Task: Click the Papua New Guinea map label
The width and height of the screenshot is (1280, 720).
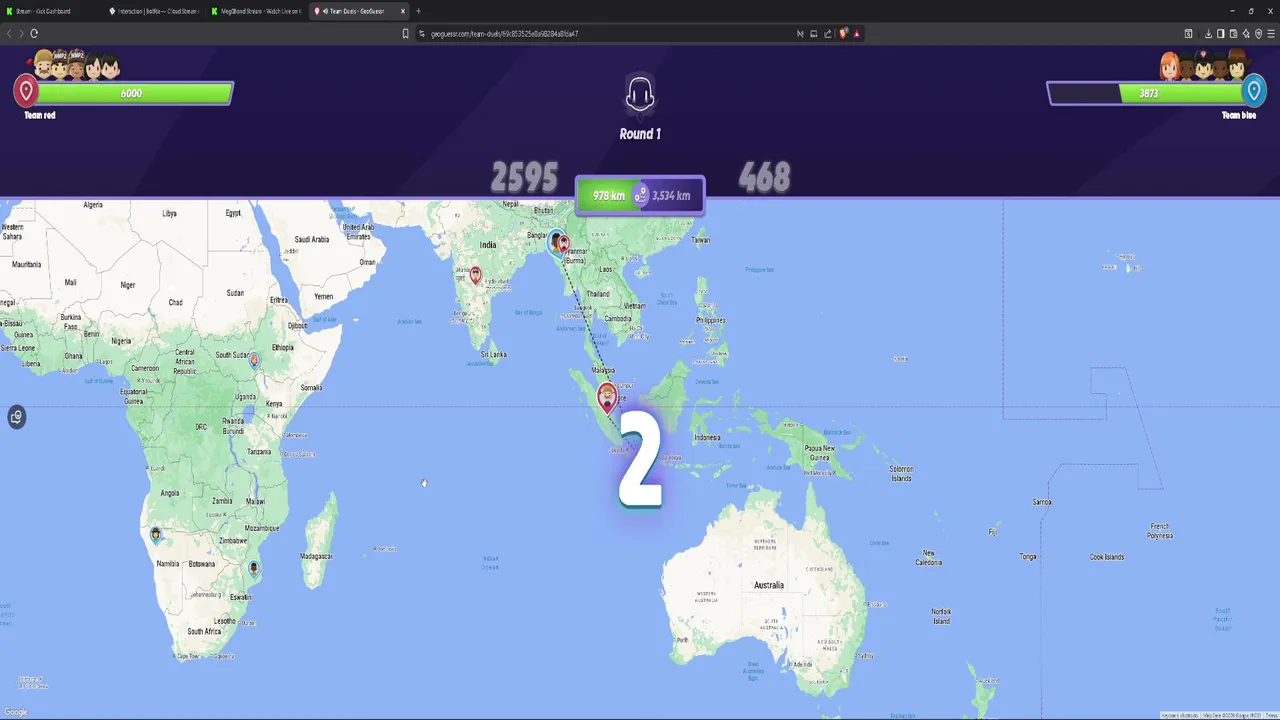Action: (x=820, y=451)
